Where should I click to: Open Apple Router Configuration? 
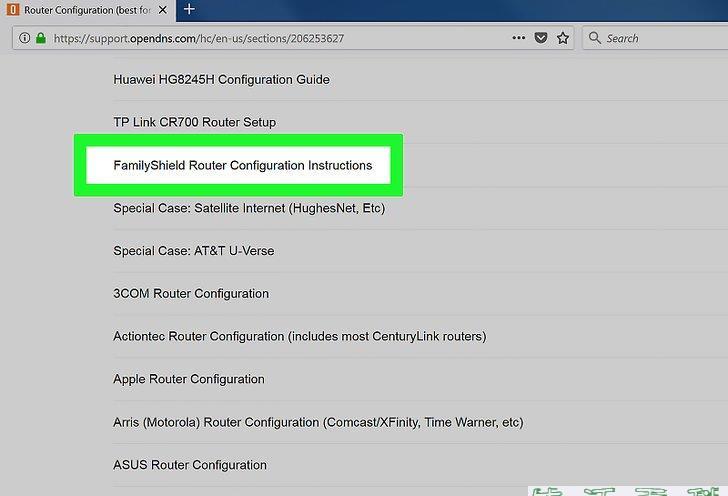coord(189,379)
